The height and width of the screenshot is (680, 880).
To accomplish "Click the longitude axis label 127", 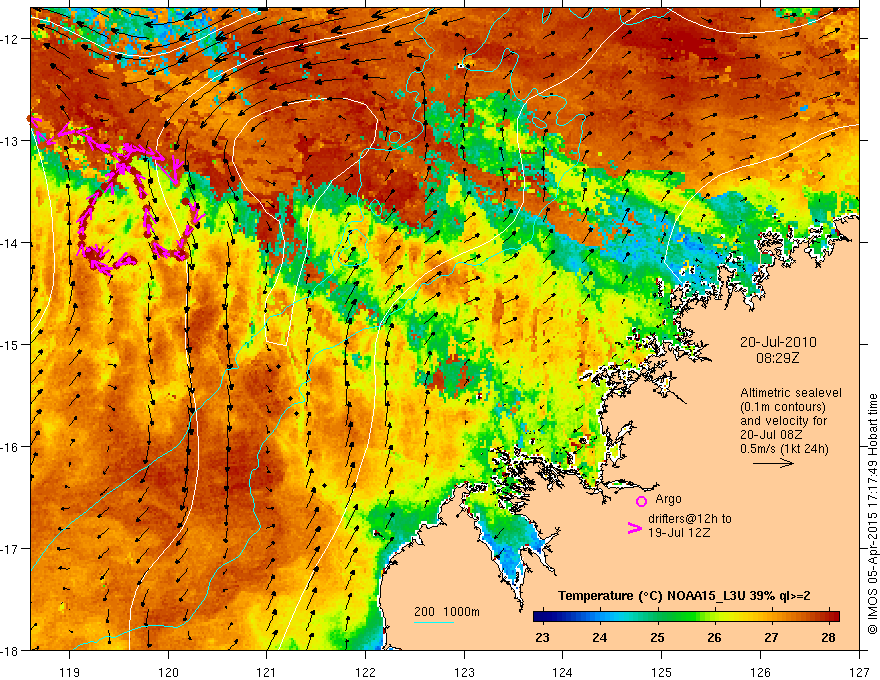I will tap(859, 672).
